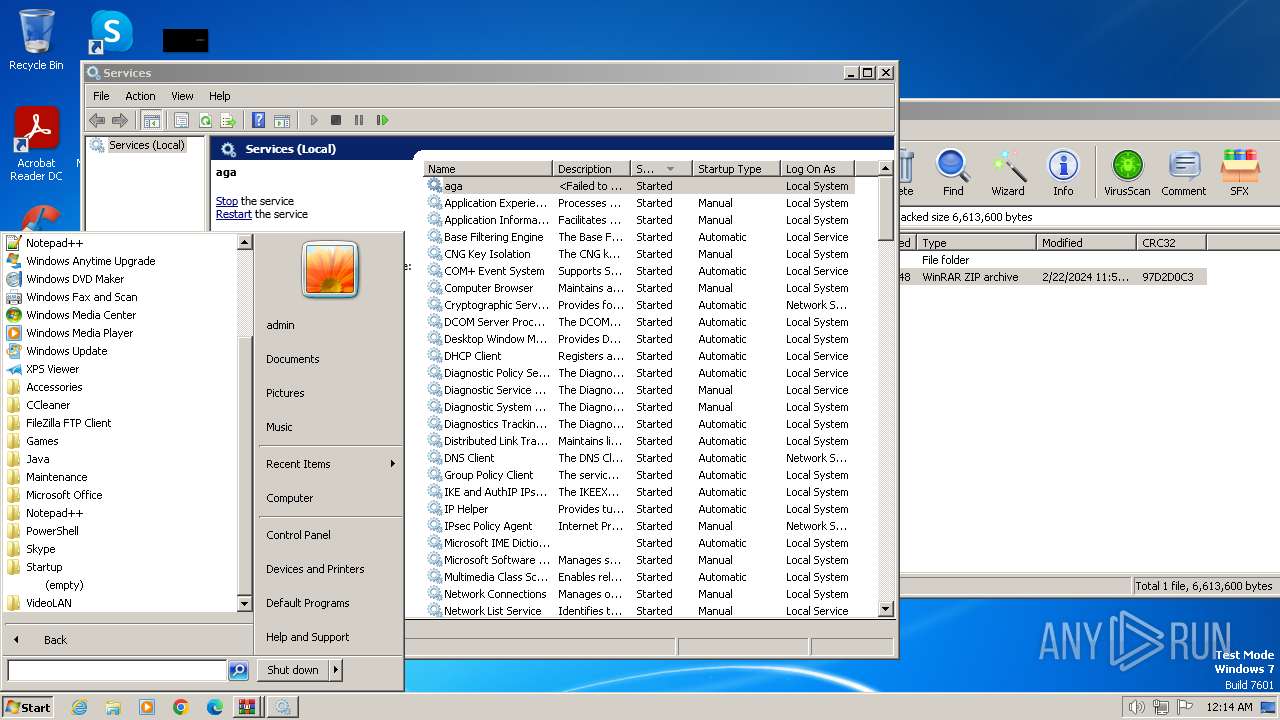
Task: Open Google Chrome from the taskbar
Action: point(181,707)
